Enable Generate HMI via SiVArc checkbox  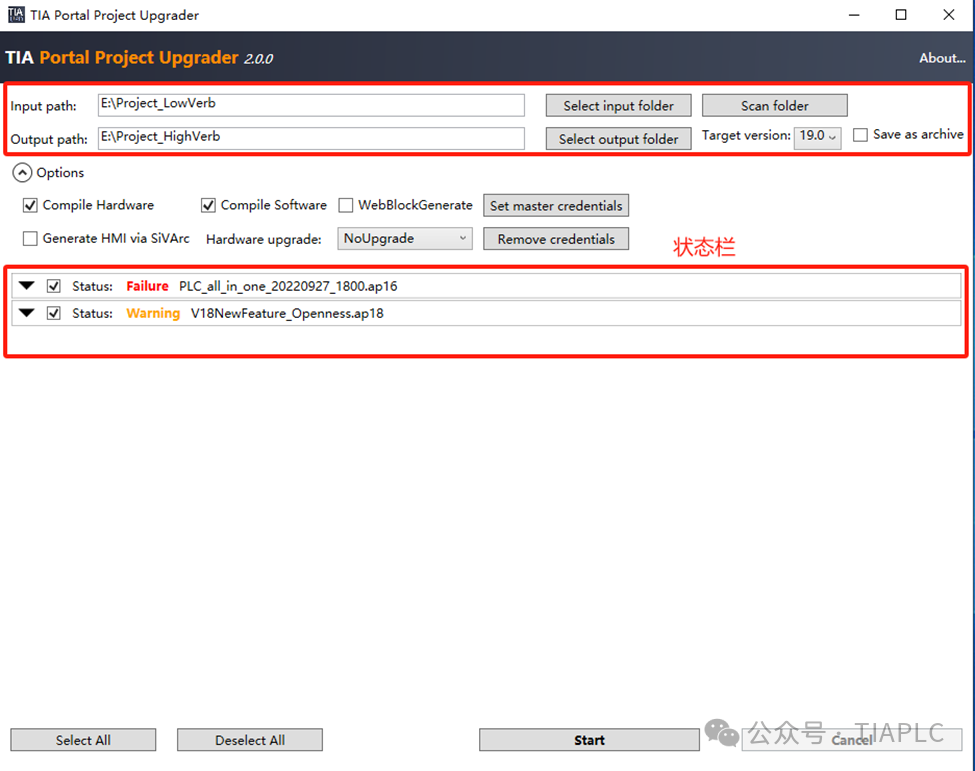30,239
